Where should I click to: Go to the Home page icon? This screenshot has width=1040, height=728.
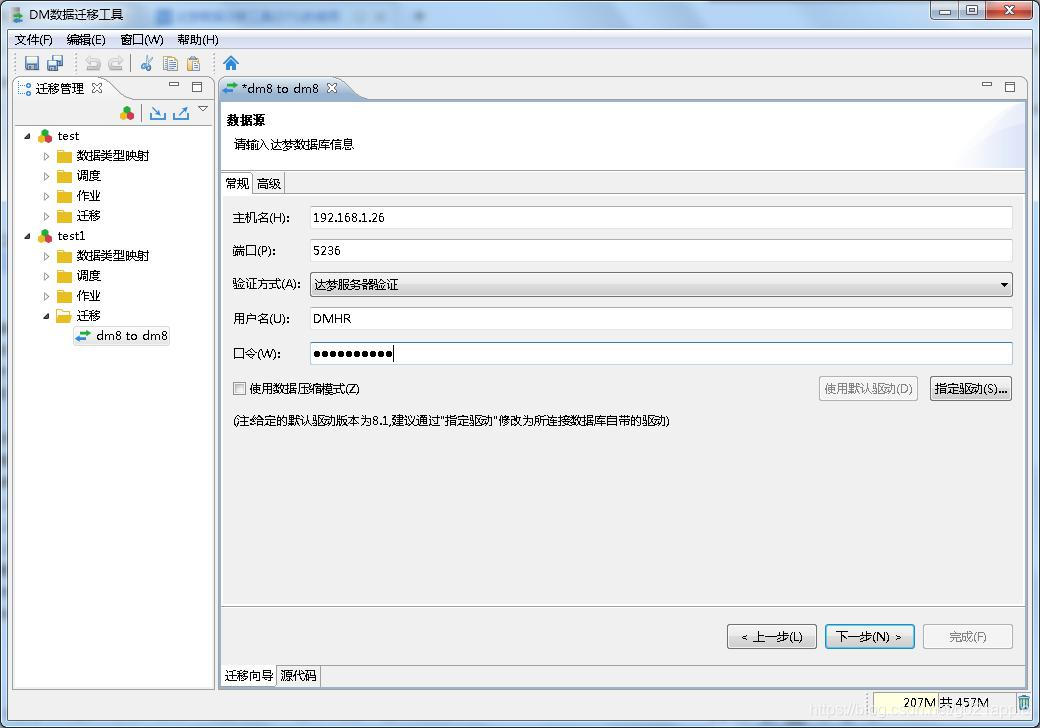[x=231, y=63]
